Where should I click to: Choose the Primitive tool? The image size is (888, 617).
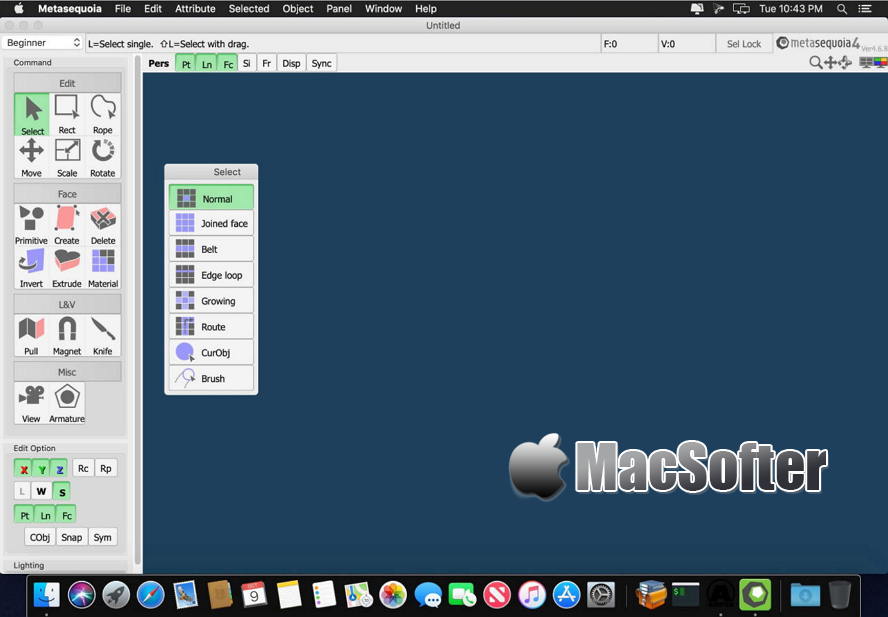[31, 225]
